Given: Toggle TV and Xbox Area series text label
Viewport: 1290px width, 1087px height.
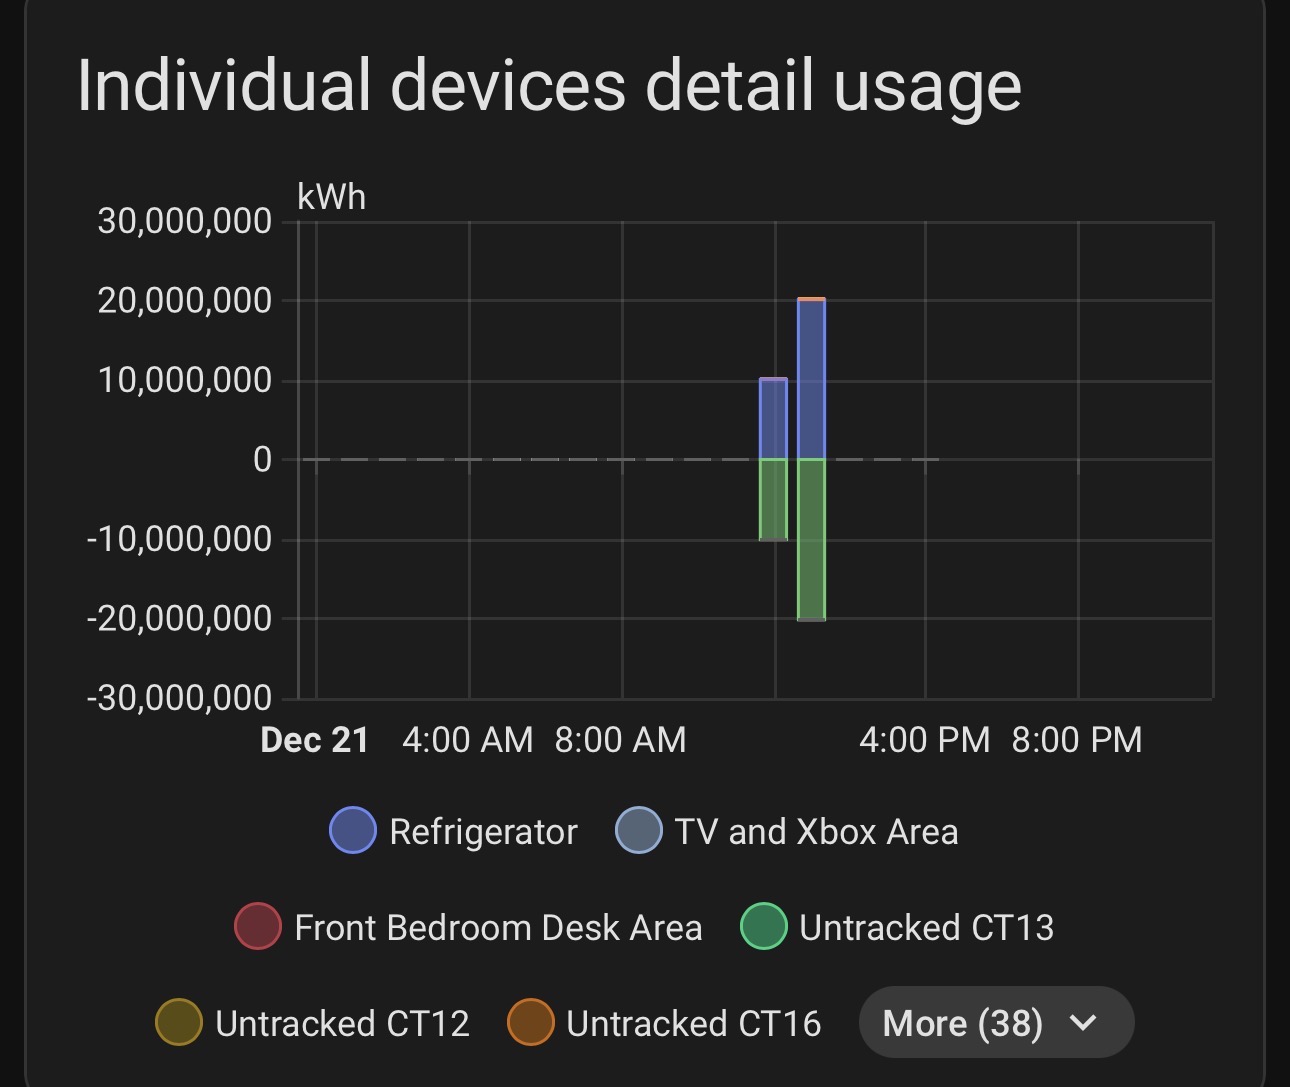Looking at the screenshot, I should coord(816,832).
